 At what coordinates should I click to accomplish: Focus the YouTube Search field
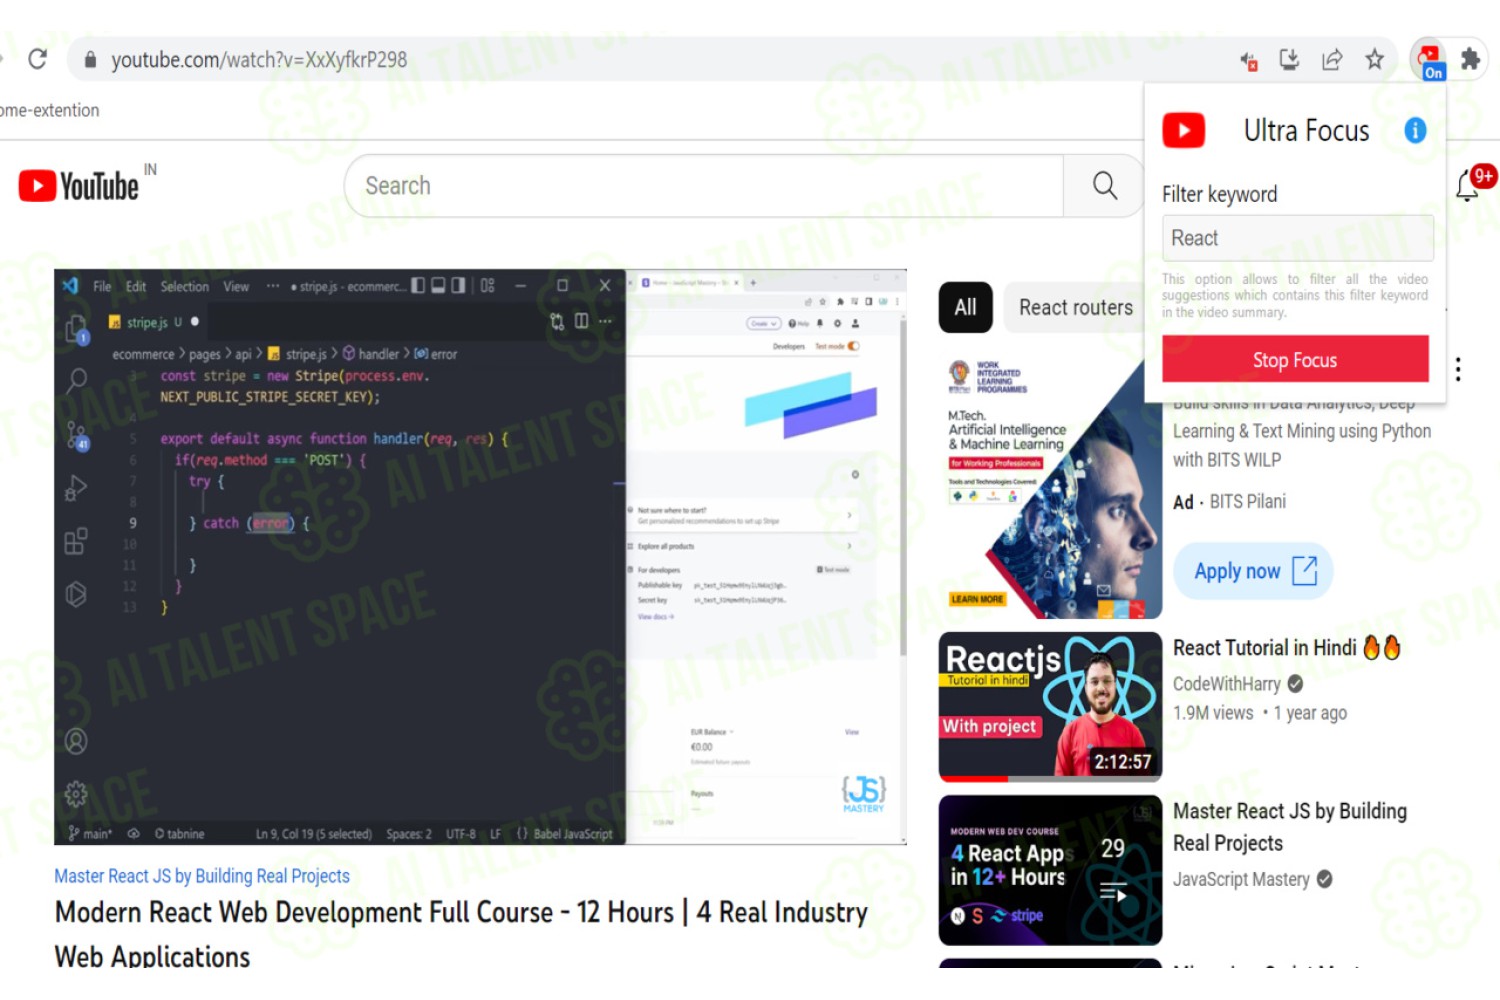coord(704,185)
